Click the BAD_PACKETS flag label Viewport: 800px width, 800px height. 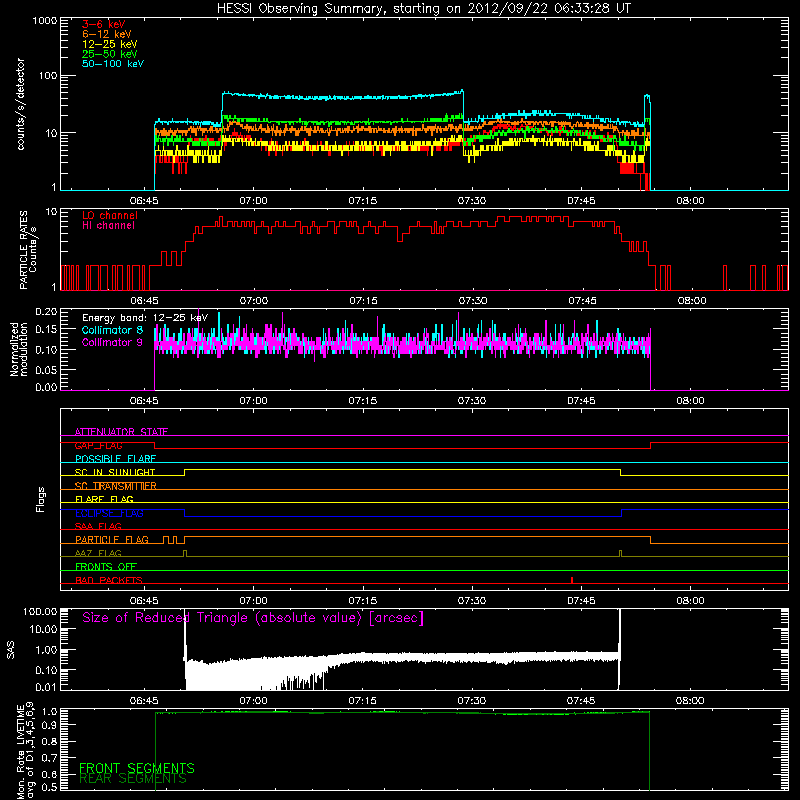coord(109,580)
